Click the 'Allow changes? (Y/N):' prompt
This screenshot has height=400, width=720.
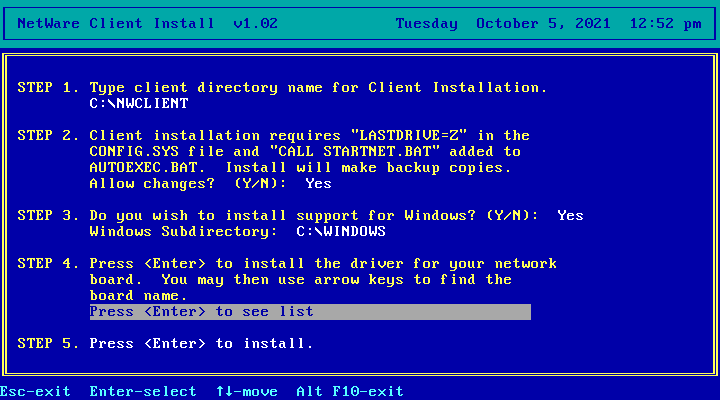coord(188,184)
